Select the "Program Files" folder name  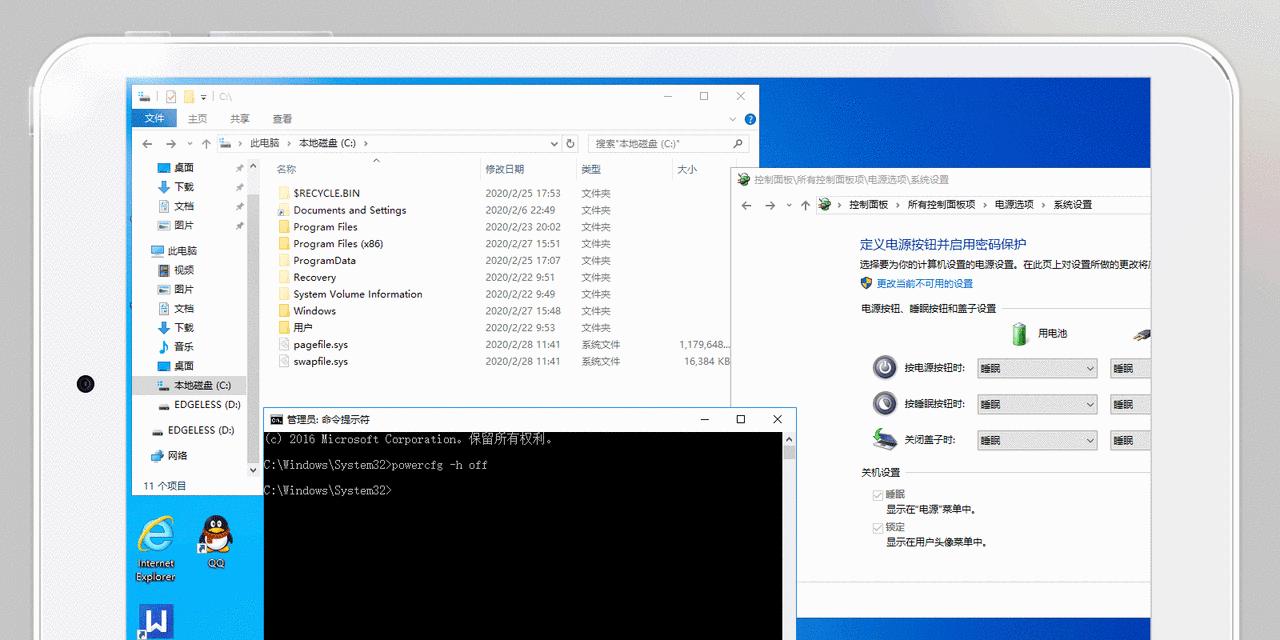325,227
